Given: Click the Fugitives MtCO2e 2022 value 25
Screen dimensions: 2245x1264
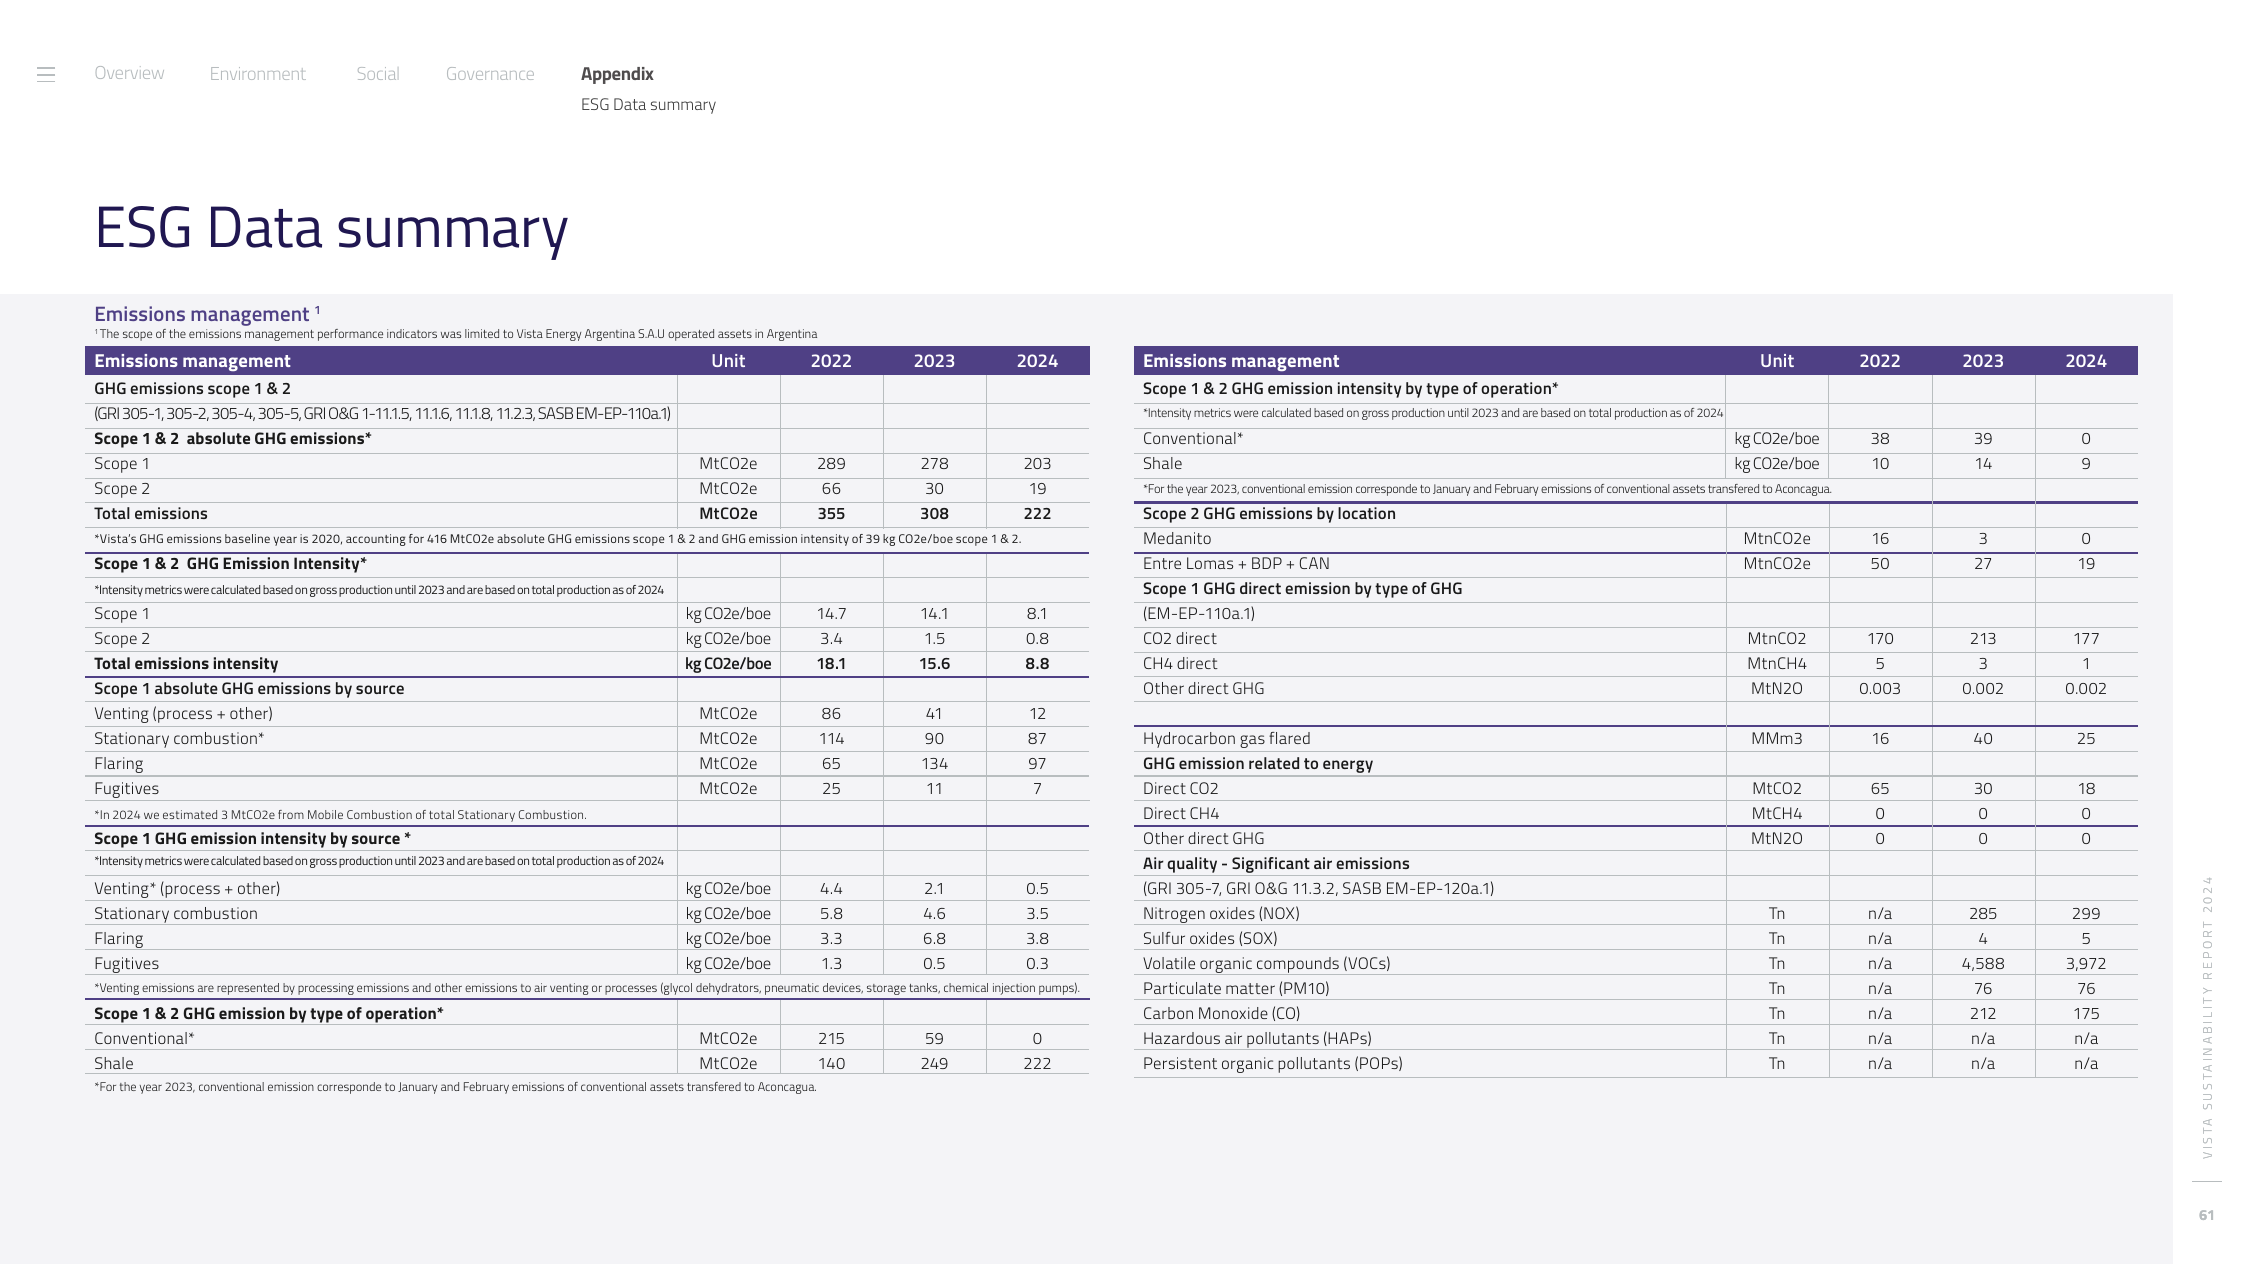Looking at the screenshot, I should 831,789.
